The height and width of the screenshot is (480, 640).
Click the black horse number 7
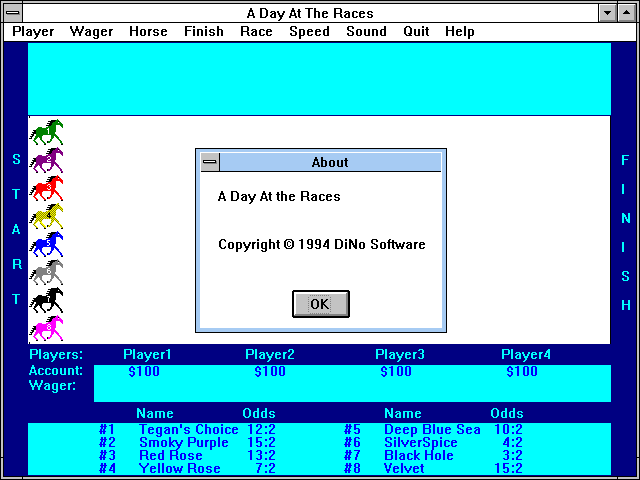pos(46,300)
